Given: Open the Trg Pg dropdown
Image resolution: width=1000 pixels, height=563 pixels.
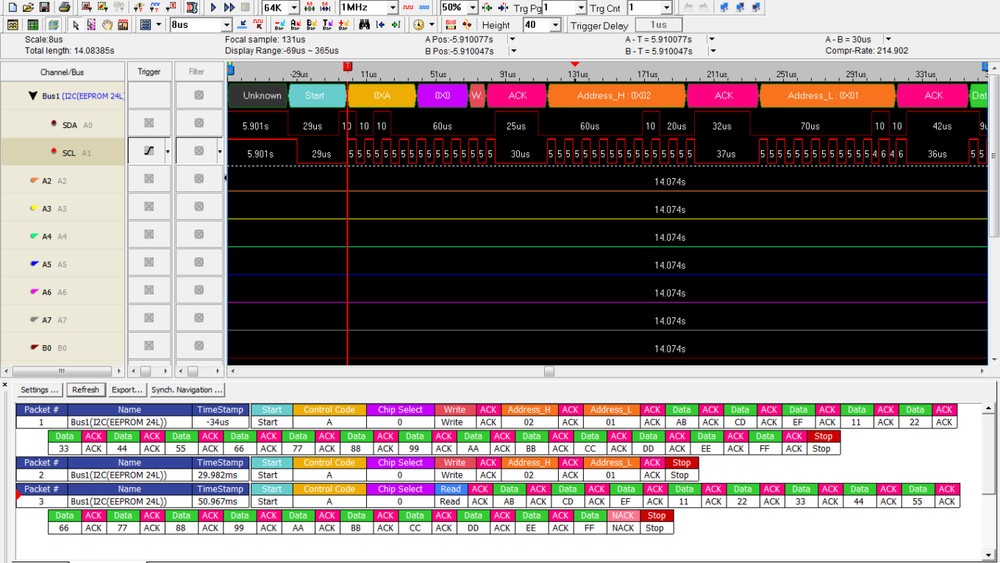Looking at the screenshot, I should 580,8.
